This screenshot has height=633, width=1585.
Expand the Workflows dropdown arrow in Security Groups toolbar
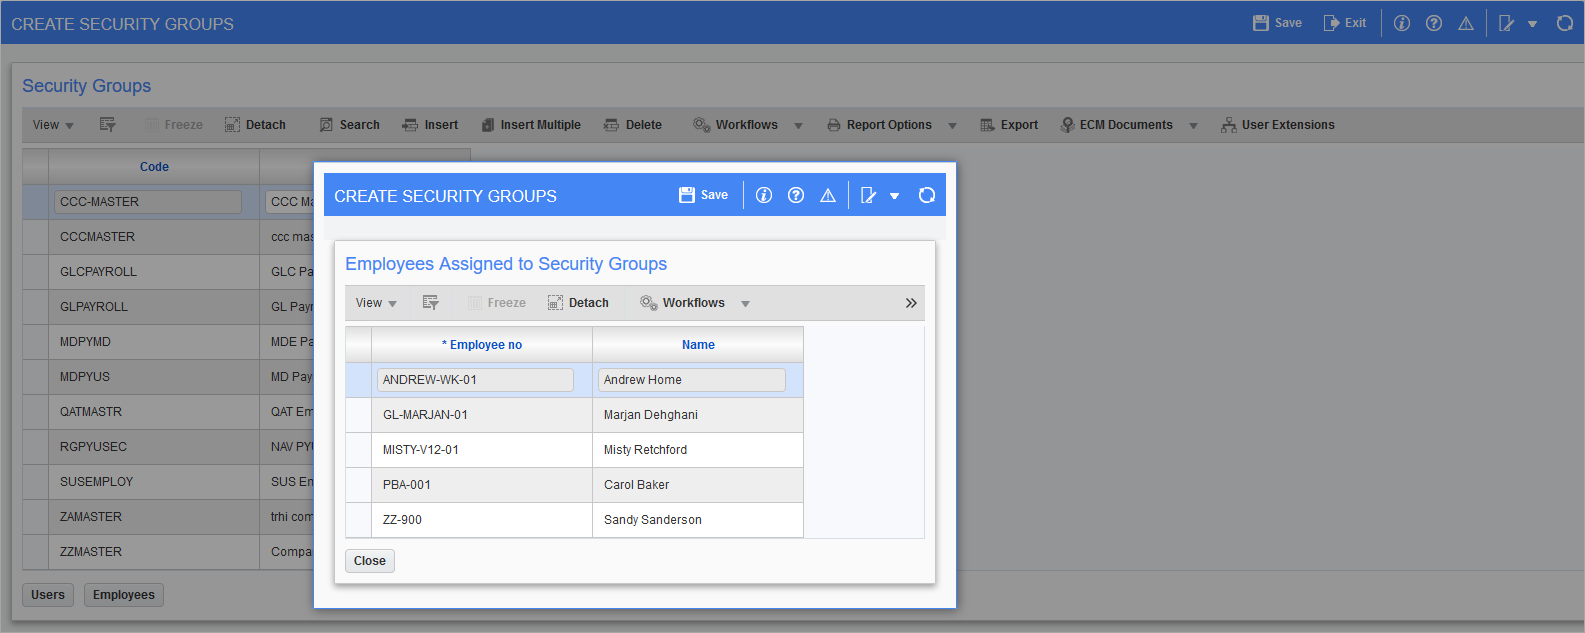[798, 126]
